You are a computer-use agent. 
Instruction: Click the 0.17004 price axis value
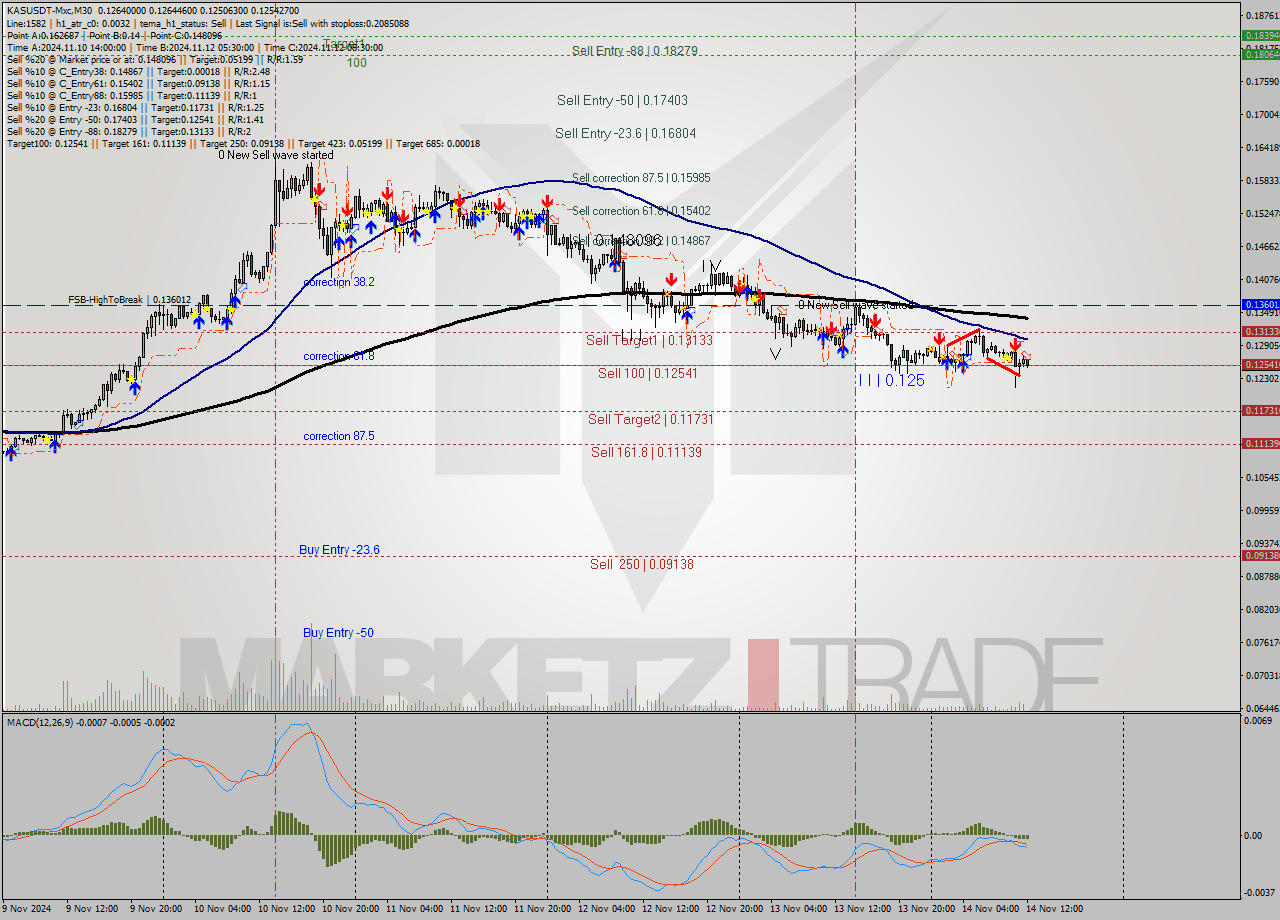pyautogui.click(x=1261, y=114)
